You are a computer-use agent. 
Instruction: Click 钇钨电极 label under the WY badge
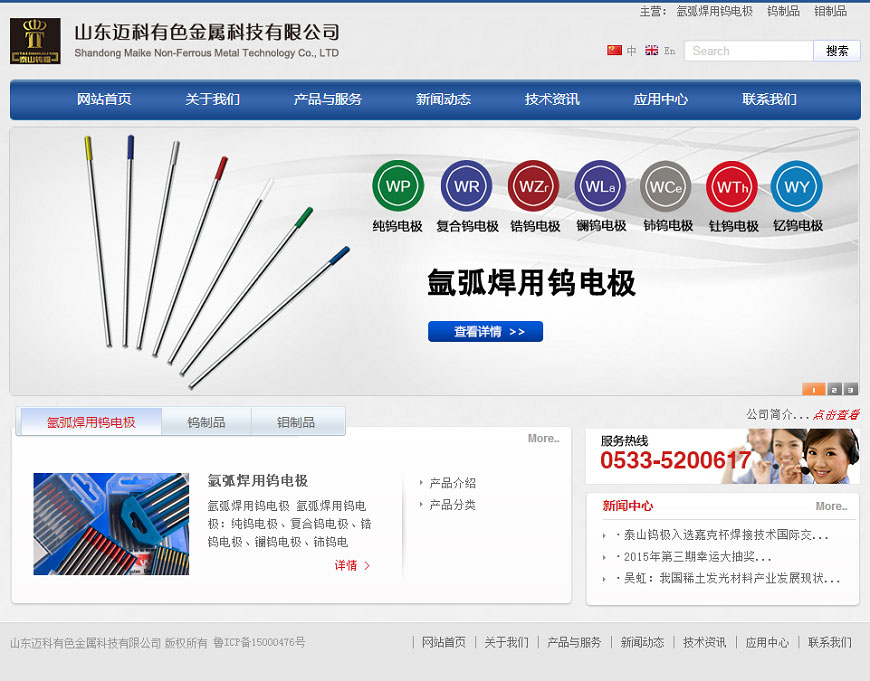coord(798,225)
